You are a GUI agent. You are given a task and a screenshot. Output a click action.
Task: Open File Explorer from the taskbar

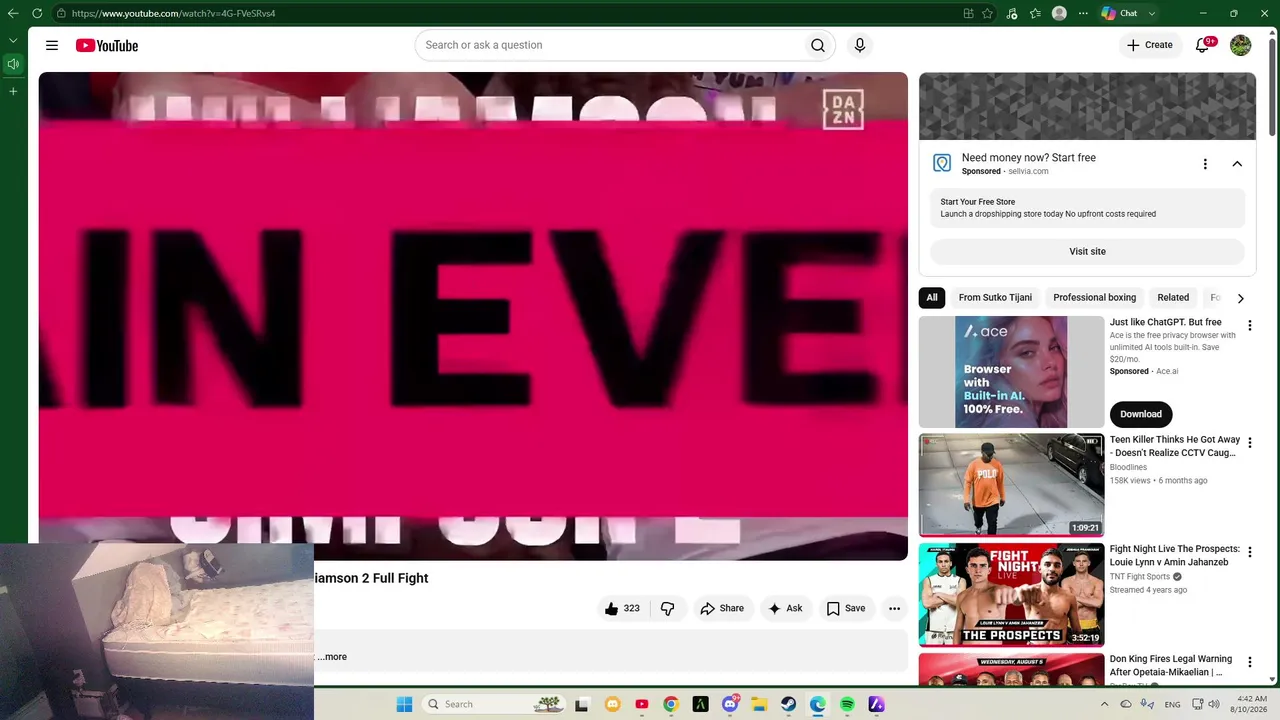tap(759, 704)
